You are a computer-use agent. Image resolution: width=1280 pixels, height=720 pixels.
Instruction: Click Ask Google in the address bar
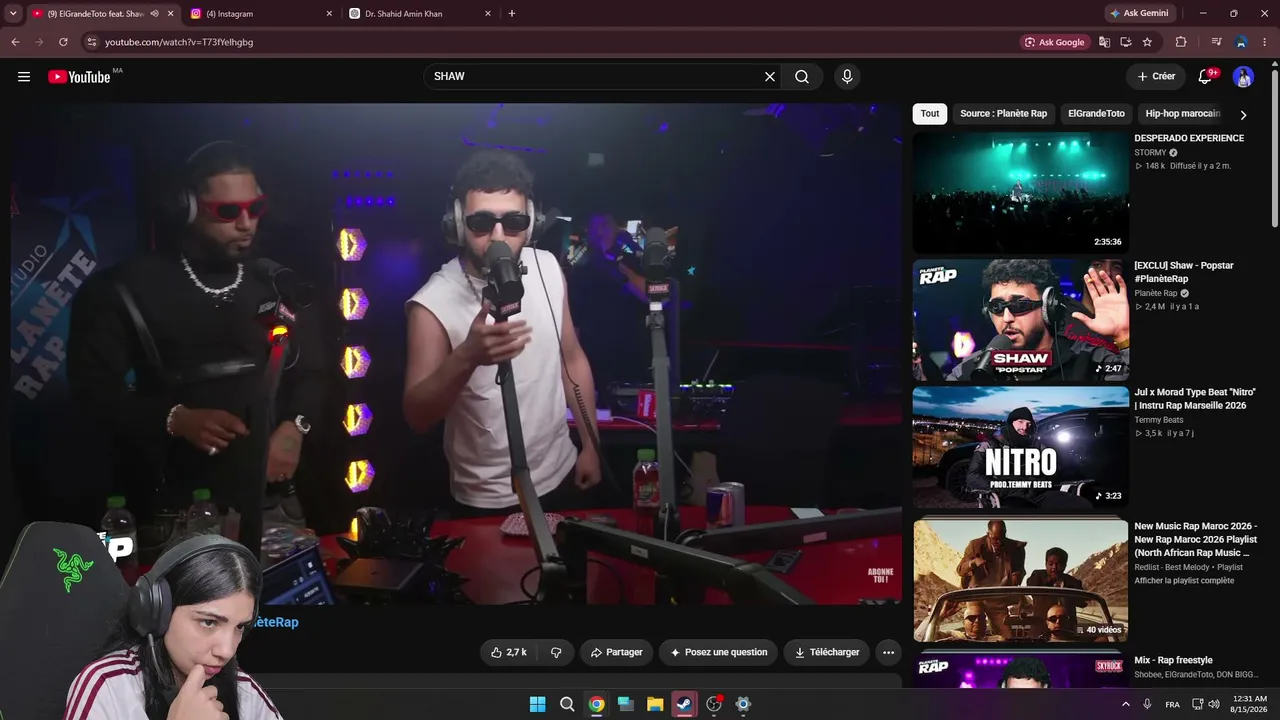1054,42
